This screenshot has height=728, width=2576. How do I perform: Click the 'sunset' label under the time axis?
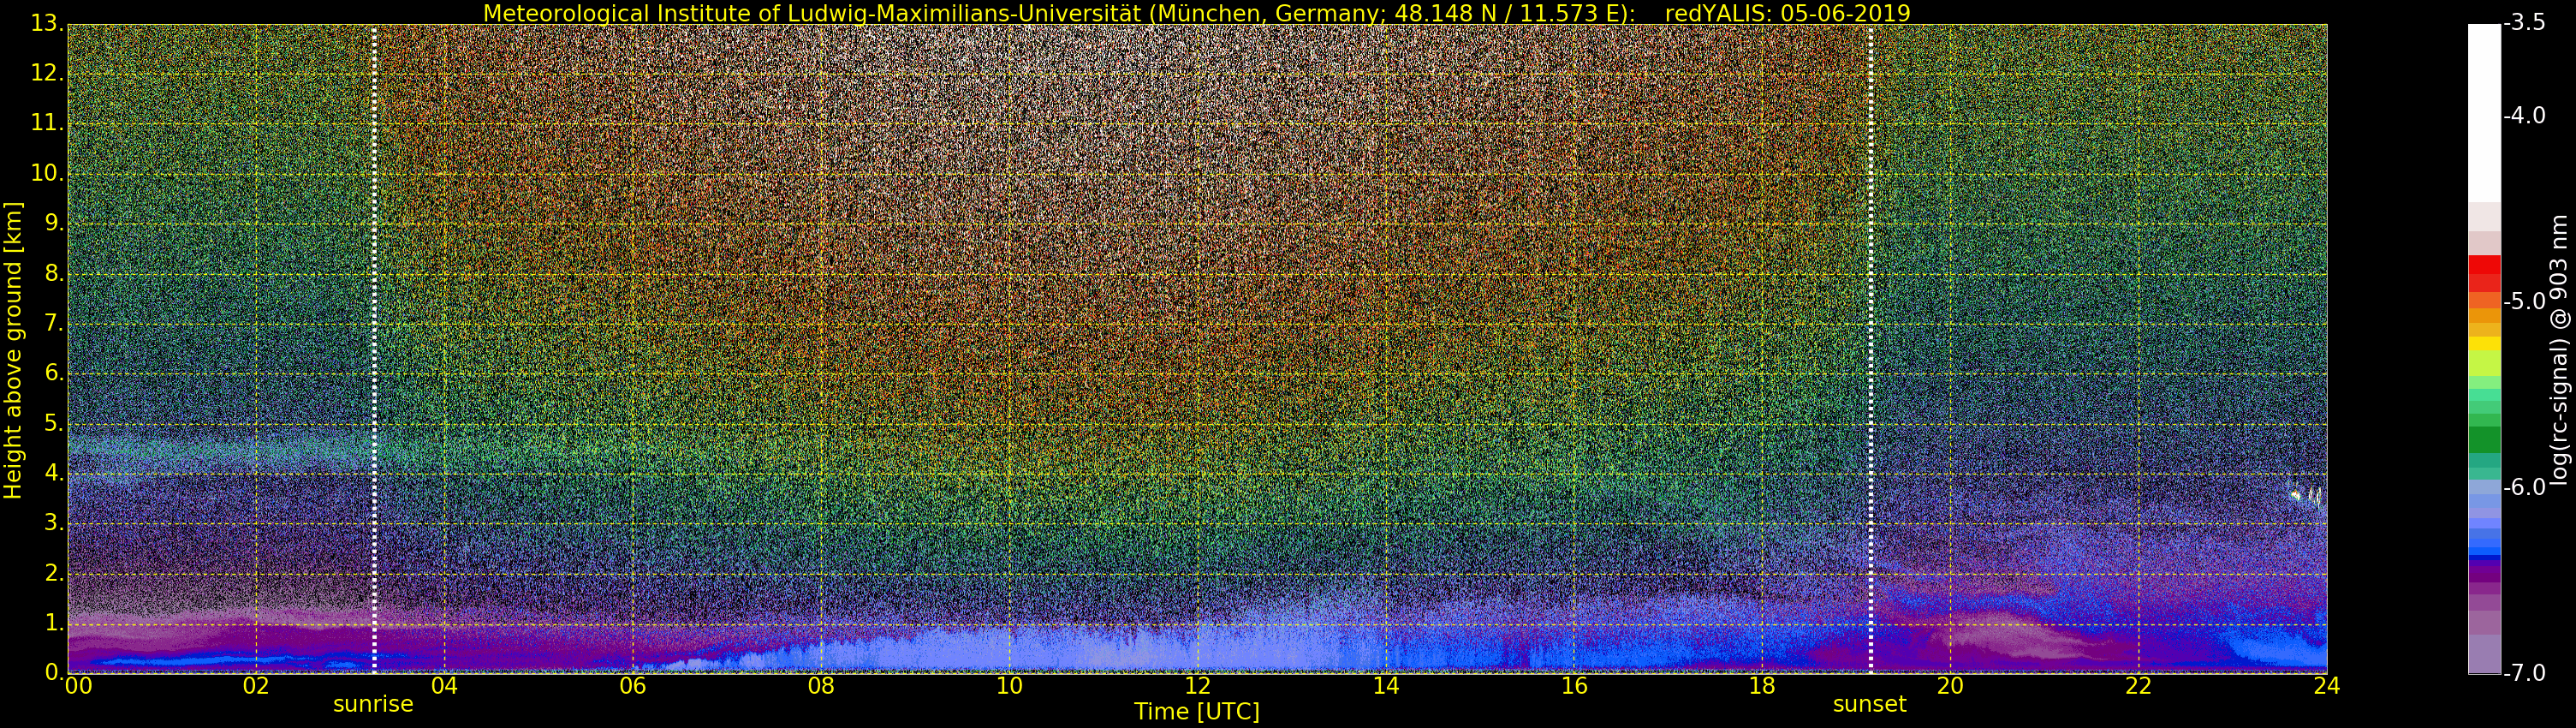pos(1869,704)
